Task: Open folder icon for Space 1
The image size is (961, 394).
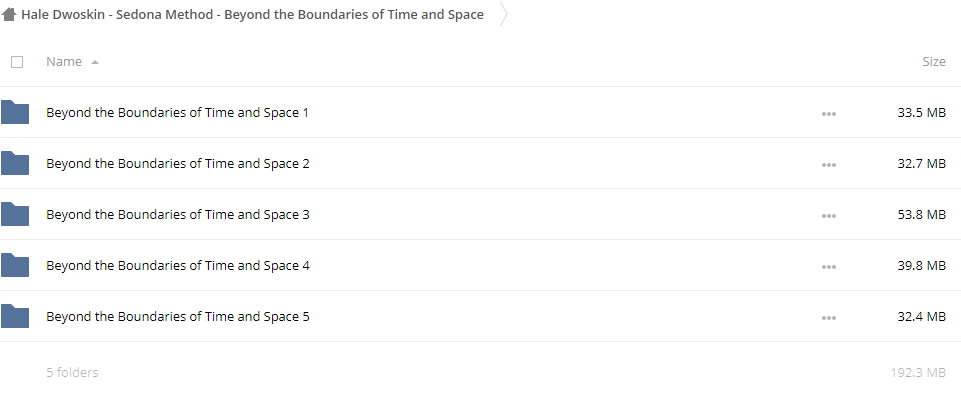Action: pyautogui.click(x=15, y=113)
